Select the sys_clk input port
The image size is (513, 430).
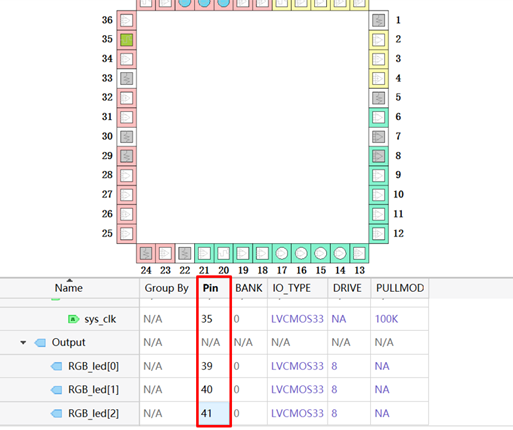point(100,319)
